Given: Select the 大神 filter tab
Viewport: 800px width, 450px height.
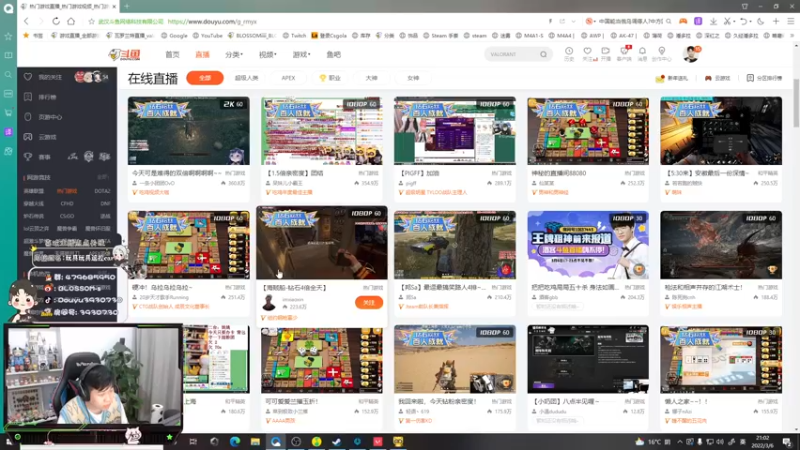Looking at the screenshot, I should pos(371,78).
